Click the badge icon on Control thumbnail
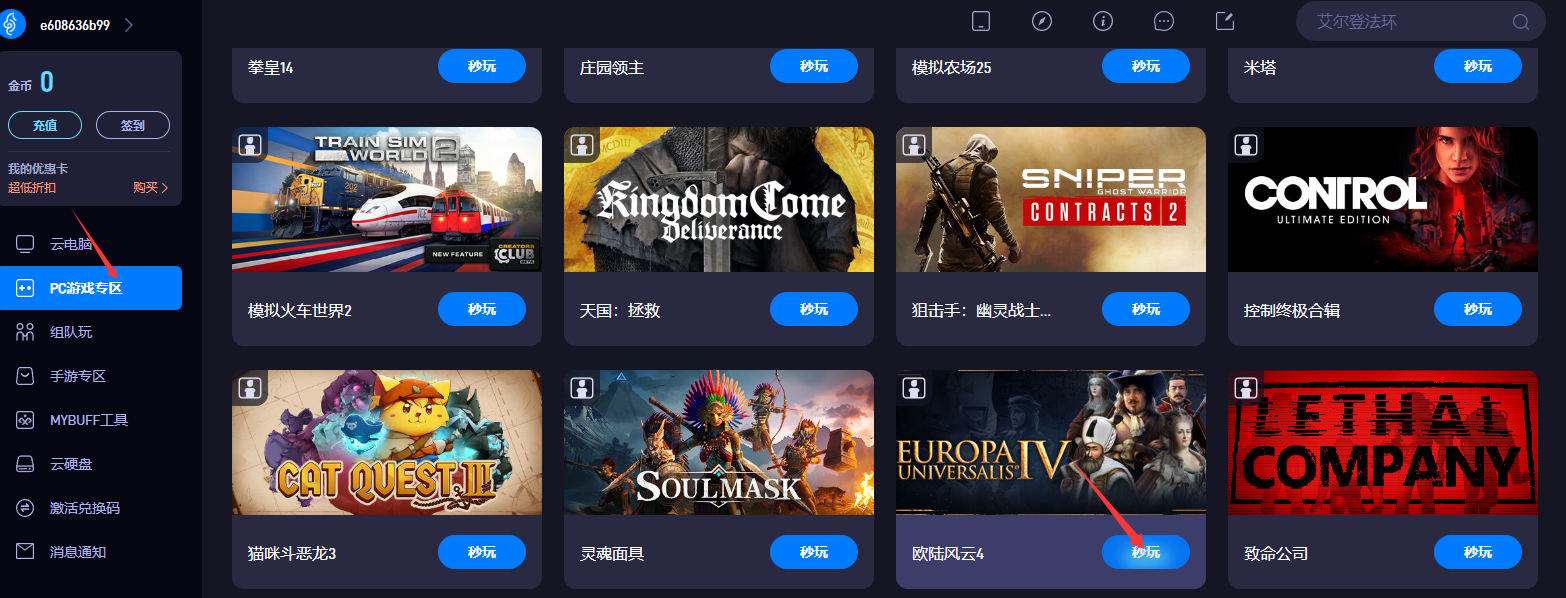Screen dimensions: 1566x598 [x=1246, y=144]
